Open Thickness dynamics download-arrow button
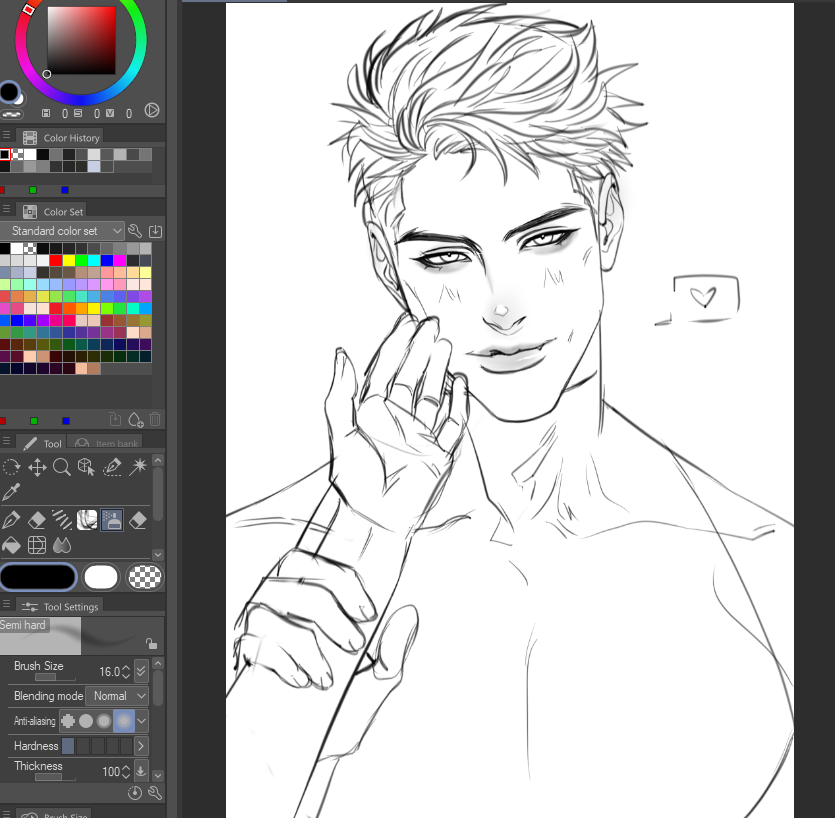The height and width of the screenshot is (818, 835). pos(141,771)
